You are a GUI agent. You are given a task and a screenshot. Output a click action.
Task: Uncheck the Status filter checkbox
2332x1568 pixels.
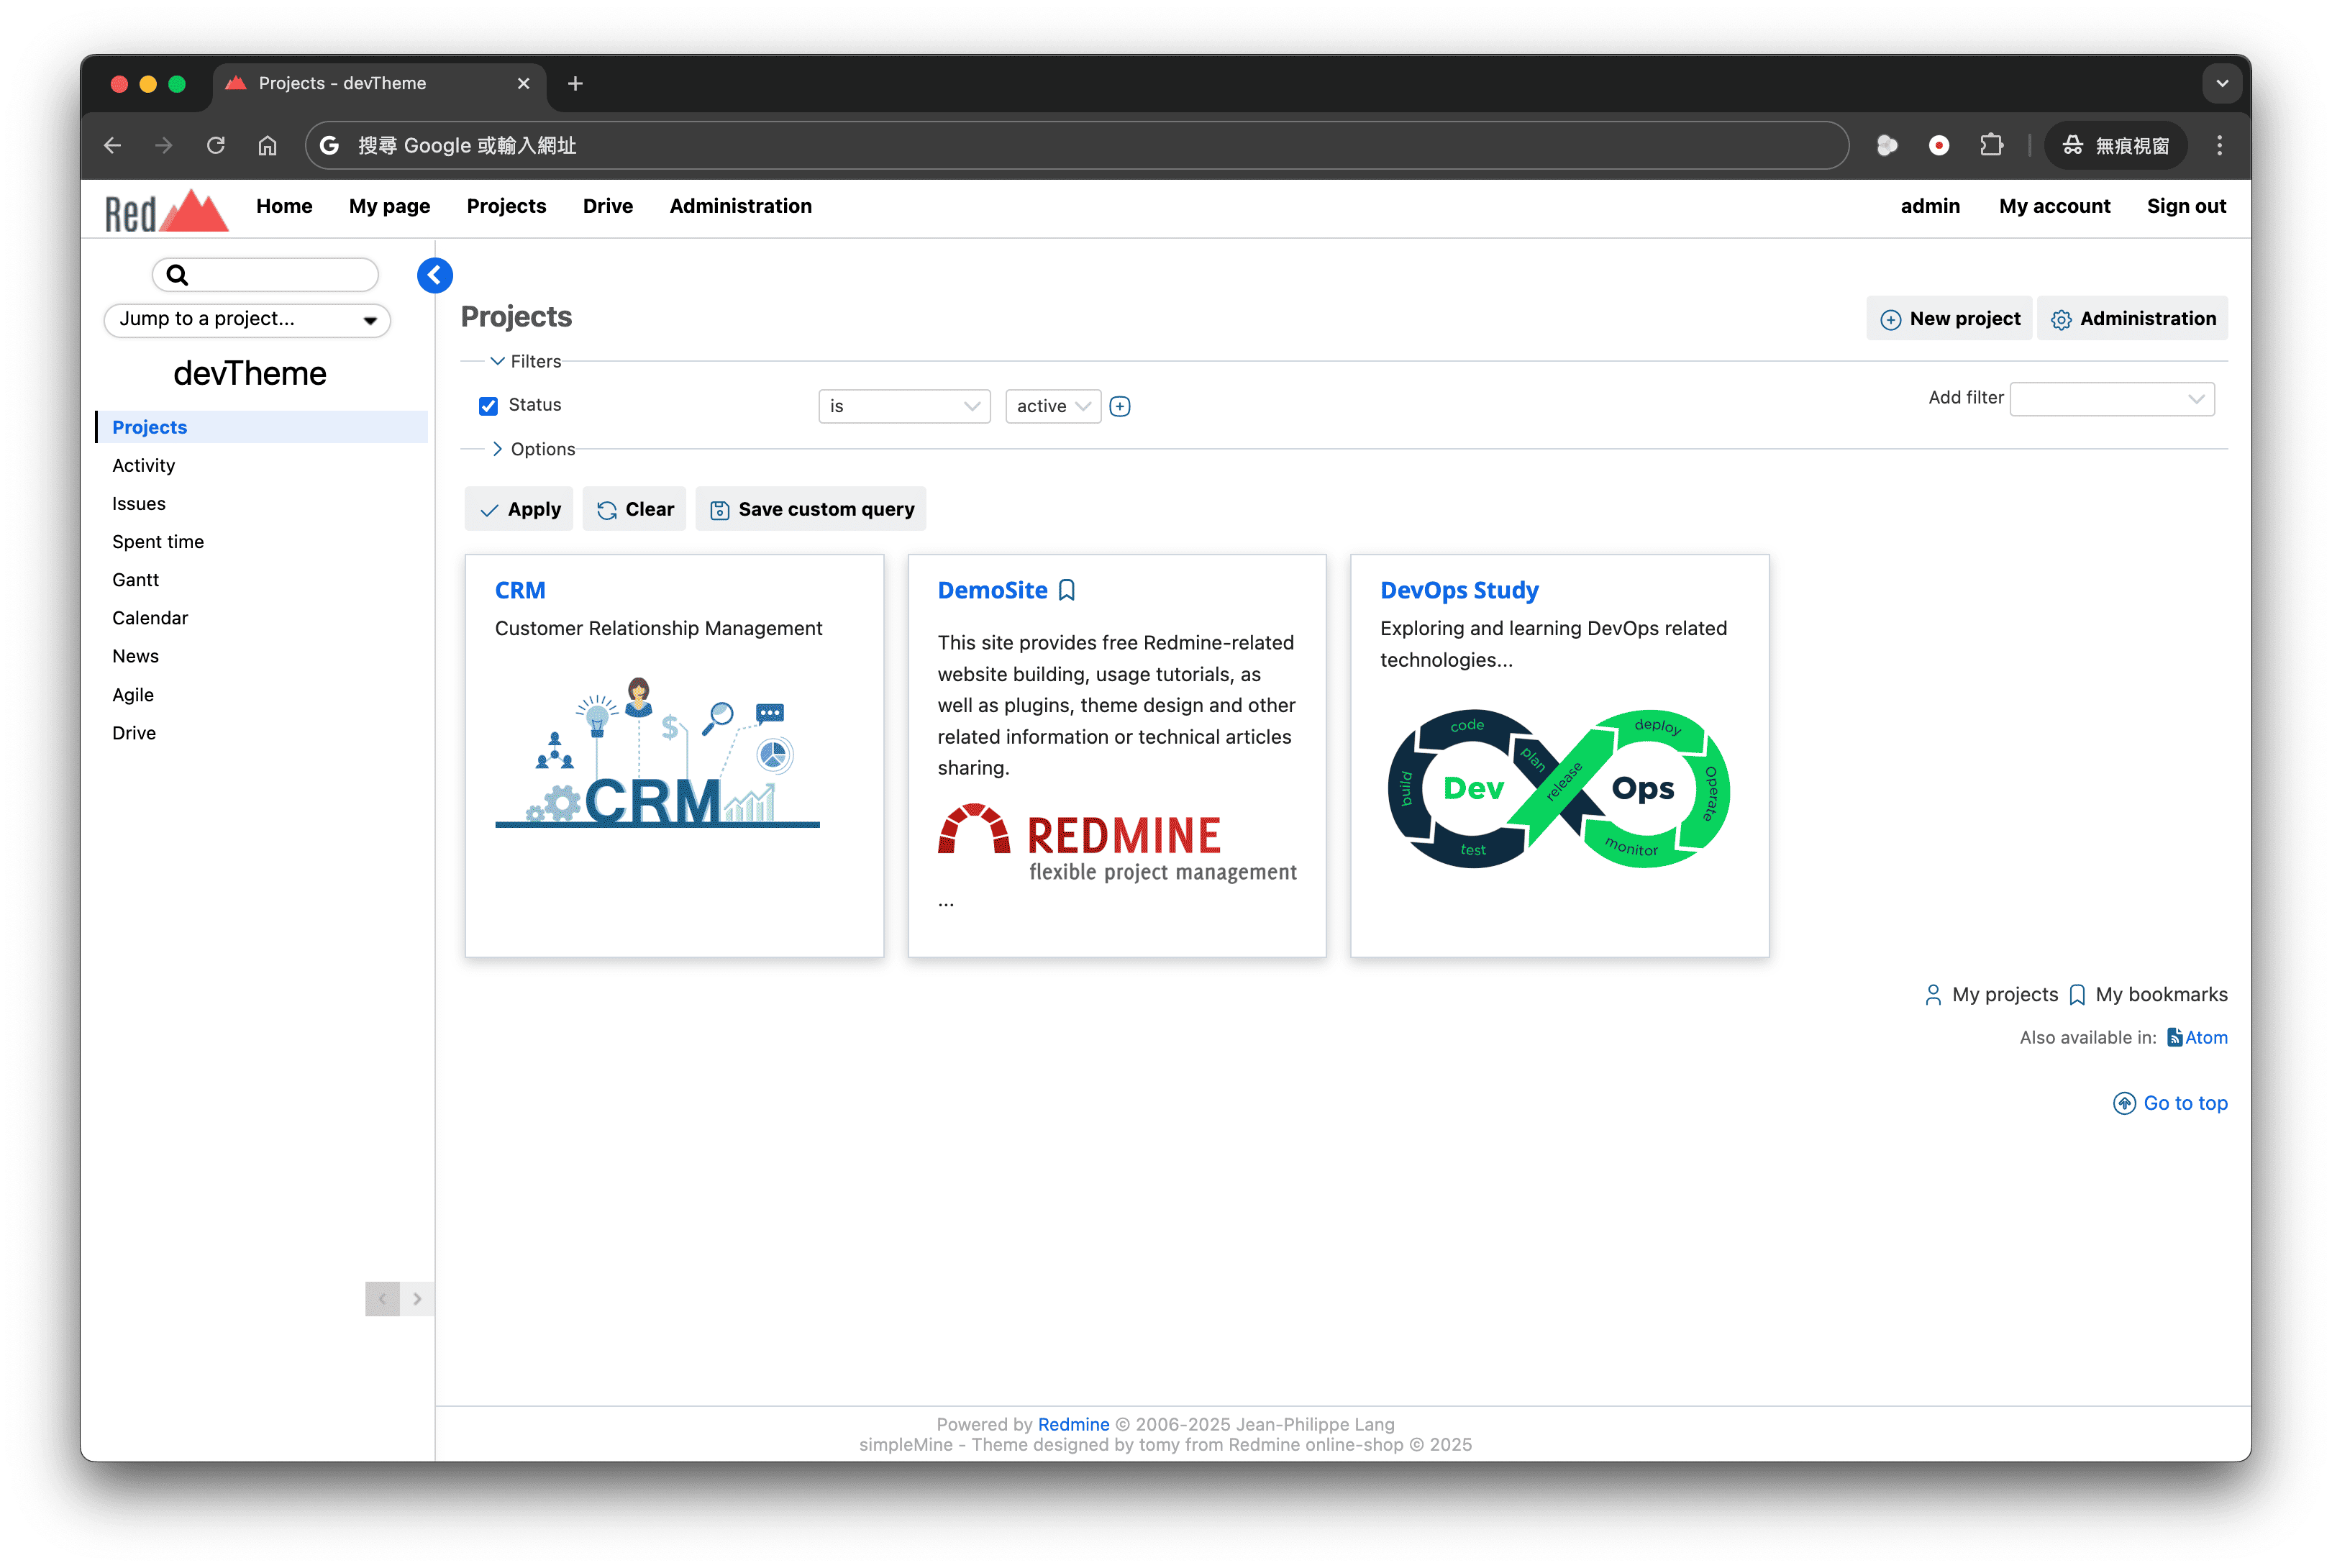[488, 406]
